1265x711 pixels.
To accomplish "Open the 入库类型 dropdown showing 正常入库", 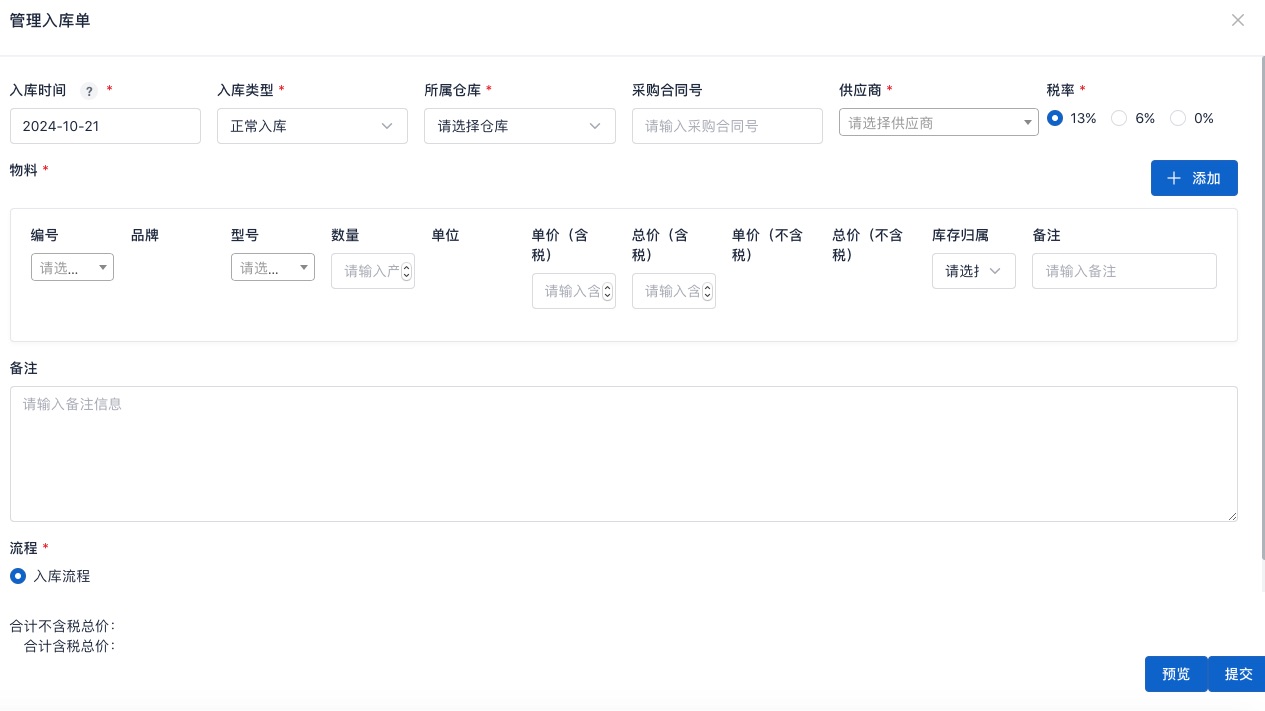I will (x=312, y=126).
